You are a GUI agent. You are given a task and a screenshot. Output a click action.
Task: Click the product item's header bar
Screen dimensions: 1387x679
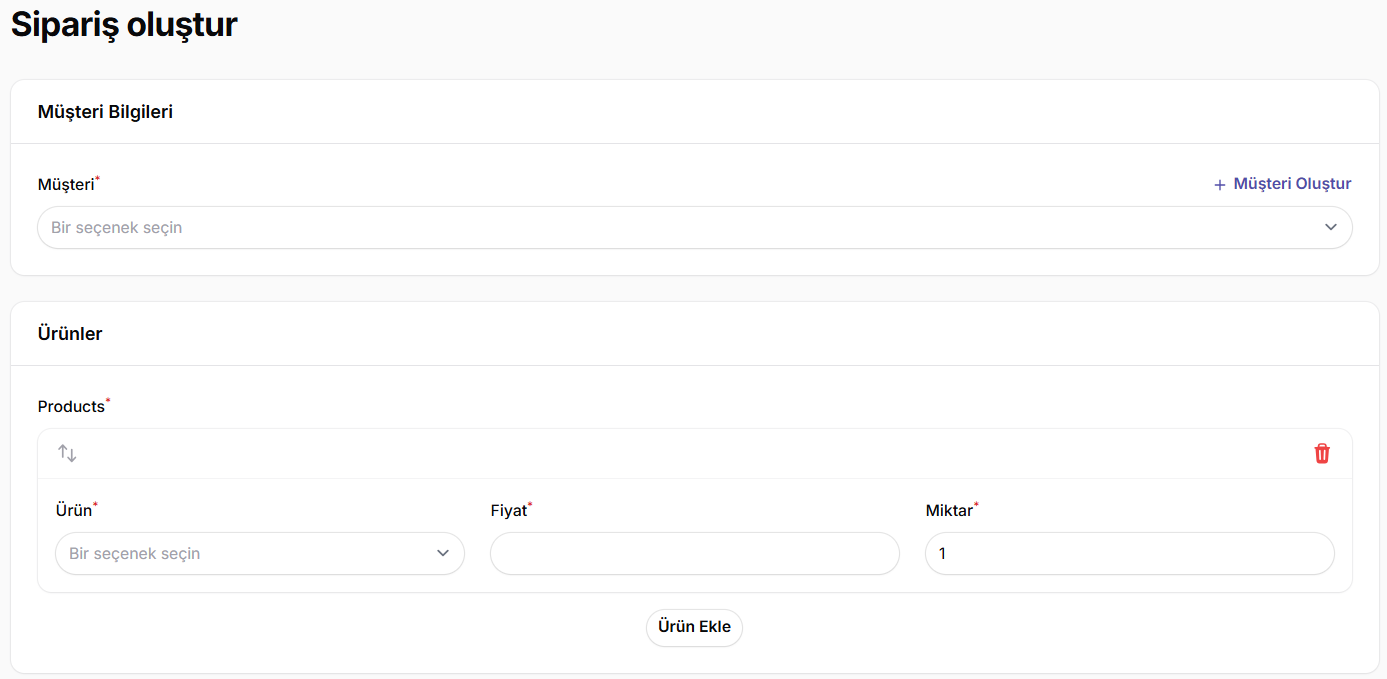(x=695, y=454)
